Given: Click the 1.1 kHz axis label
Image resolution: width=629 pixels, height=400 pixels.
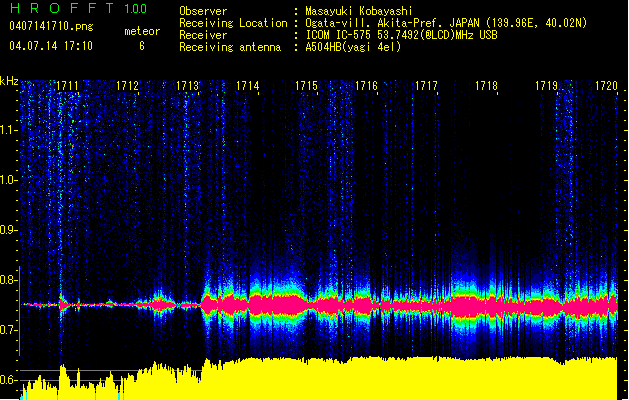Looking at the screenshot, I should (x=9, y=130).
